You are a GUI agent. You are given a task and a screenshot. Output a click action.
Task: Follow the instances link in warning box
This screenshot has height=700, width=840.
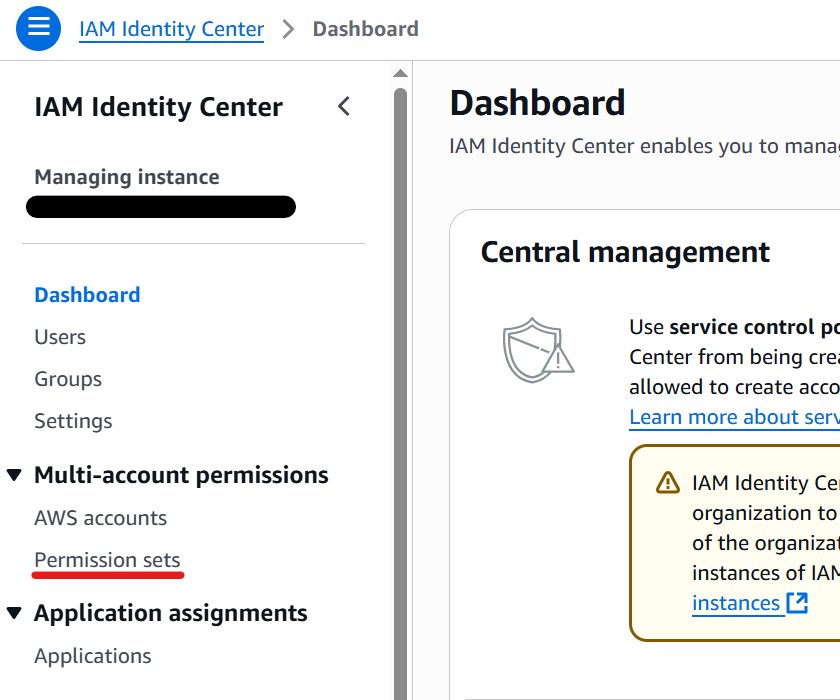[736, 603]
